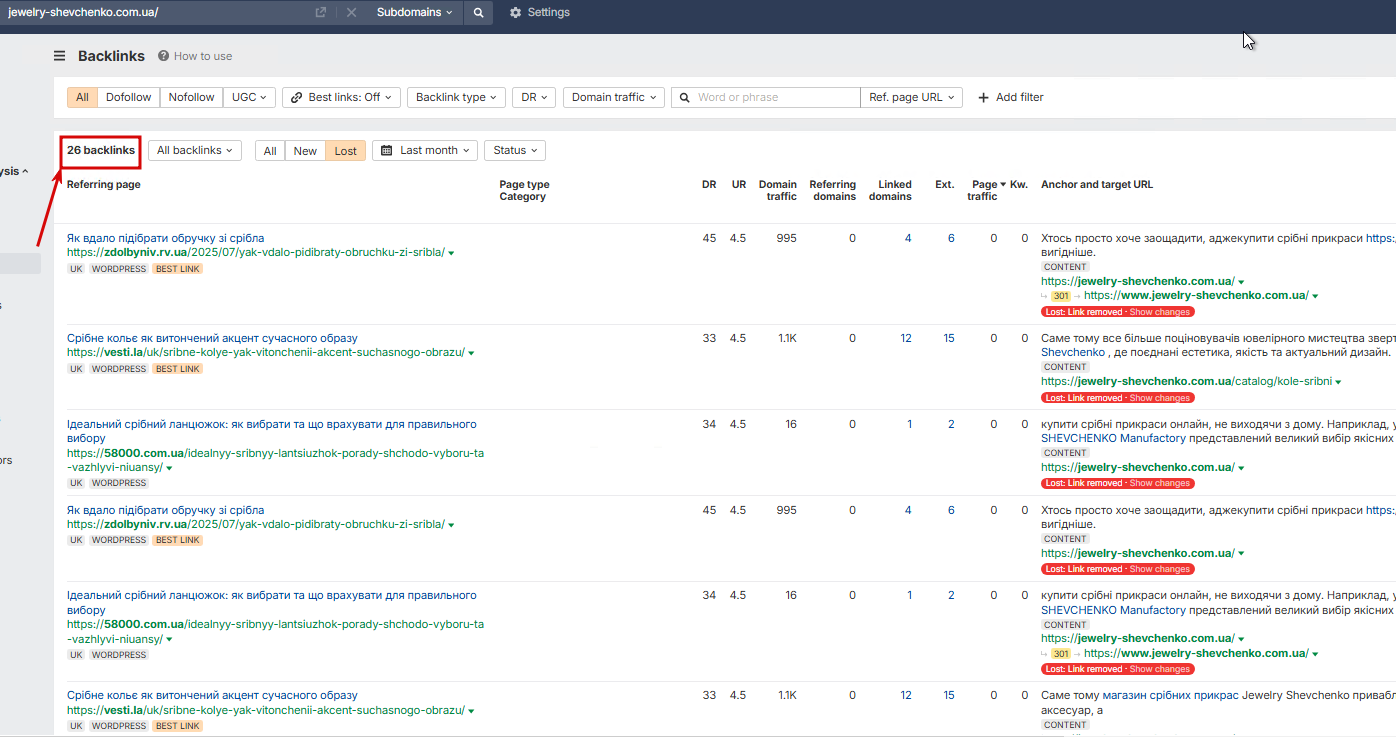Expand the Subdomains mode dropdown
Viewport: 1396px width, 737px height.
click(414, 13)
